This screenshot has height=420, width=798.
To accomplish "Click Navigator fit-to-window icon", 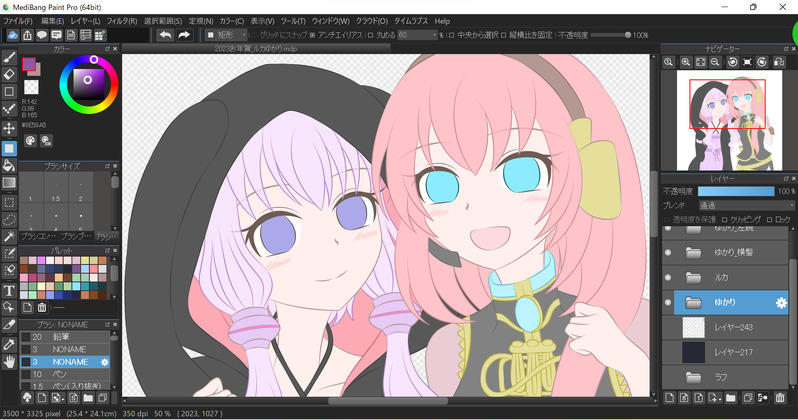I will [x=700, y=62].
